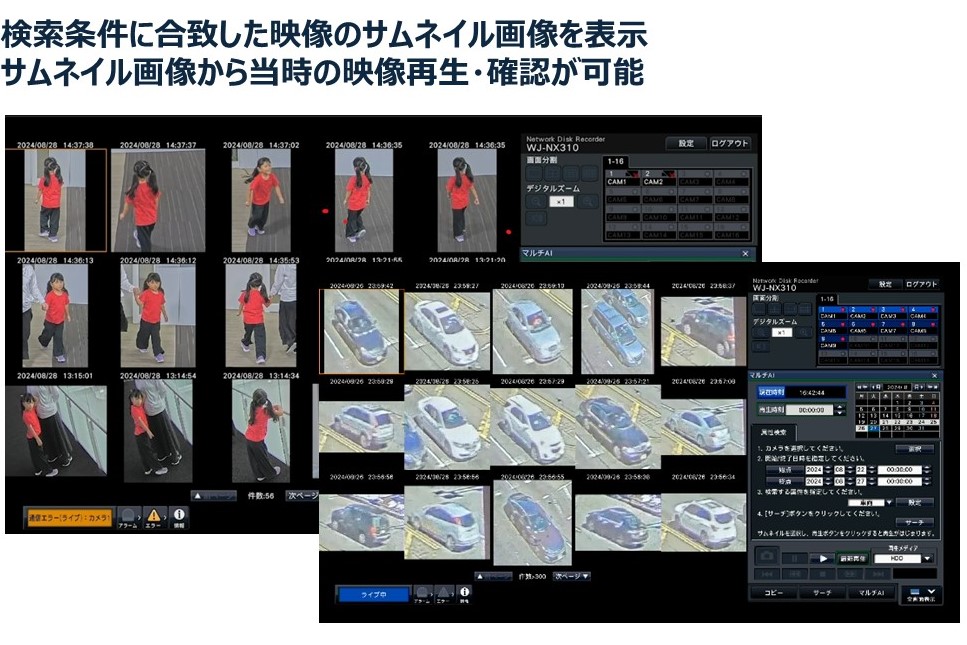The width and height of the screenshot is (967, 645).
Task: Click the magnifier left of ×1 in the vehicle-search window
Action: (760, 332)
